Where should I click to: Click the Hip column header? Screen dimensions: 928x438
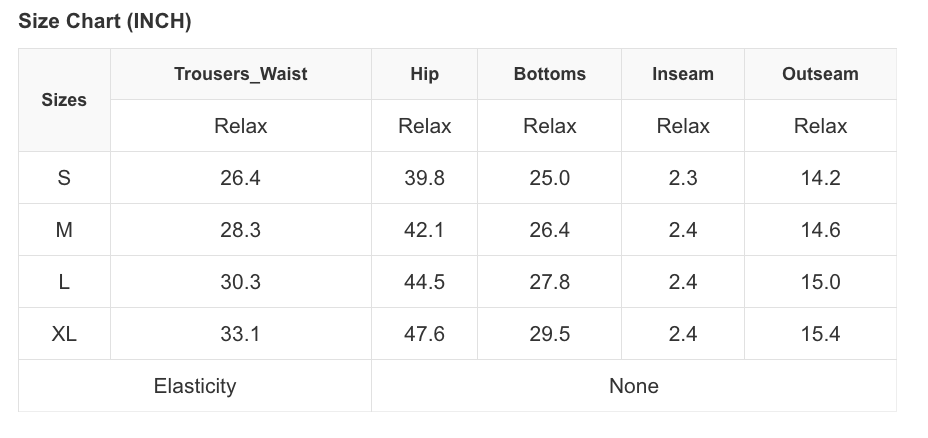tap(424, 74)
